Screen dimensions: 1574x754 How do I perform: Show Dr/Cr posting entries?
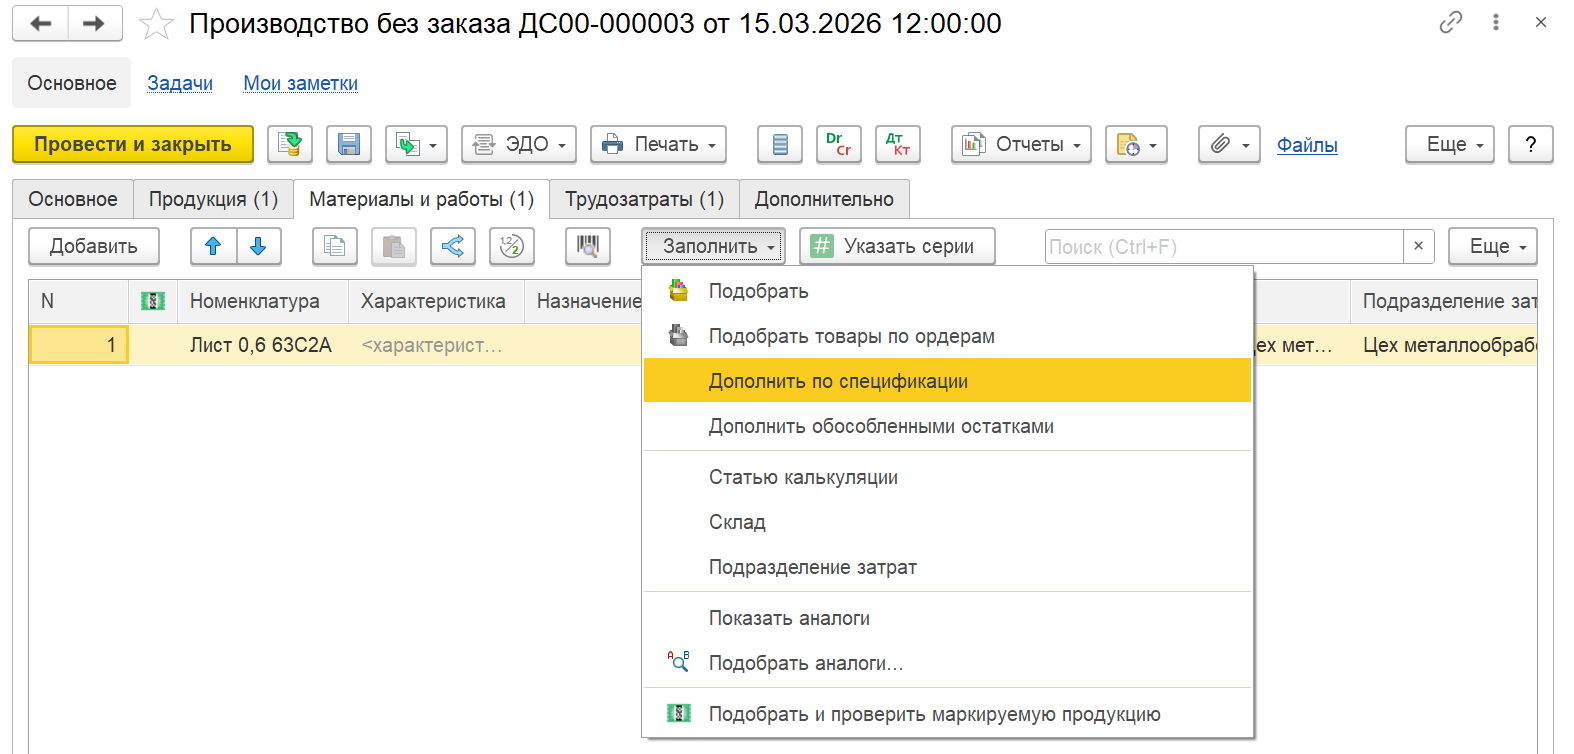(839, 144)
